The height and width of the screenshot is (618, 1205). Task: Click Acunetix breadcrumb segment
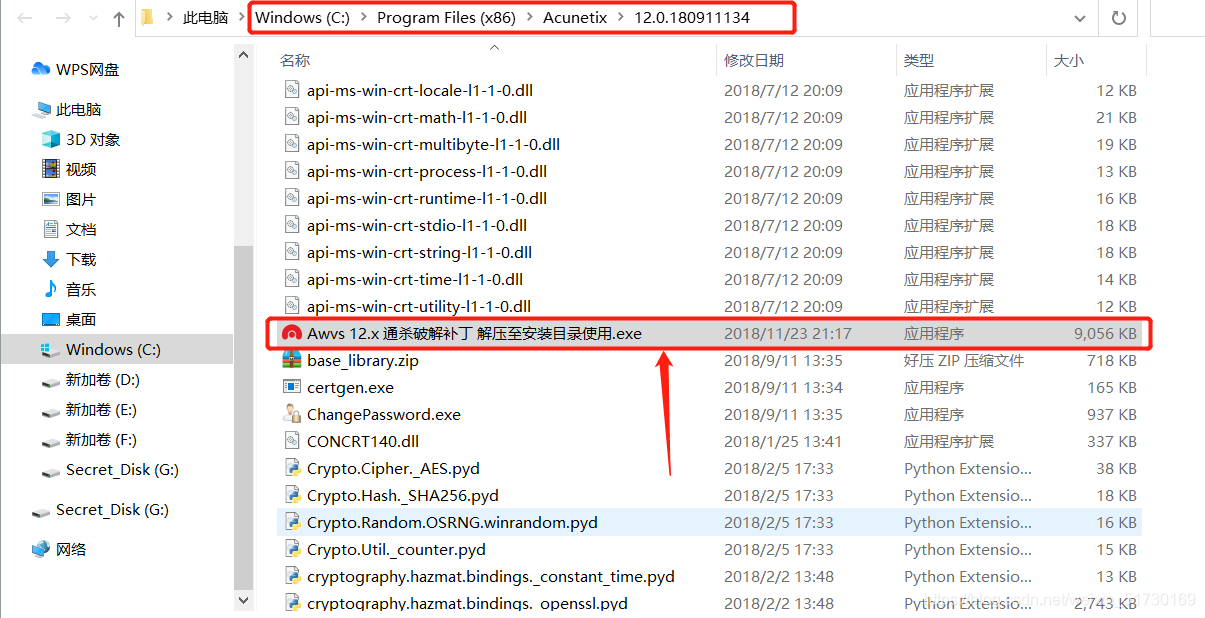pos(575,18)
